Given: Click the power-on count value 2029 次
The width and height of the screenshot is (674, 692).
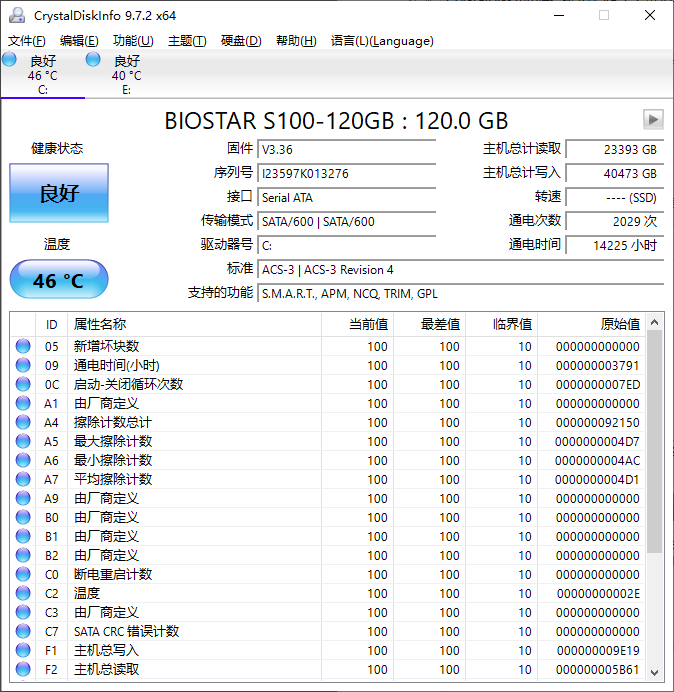Looking at the screenshot, I should coord(615,222).
